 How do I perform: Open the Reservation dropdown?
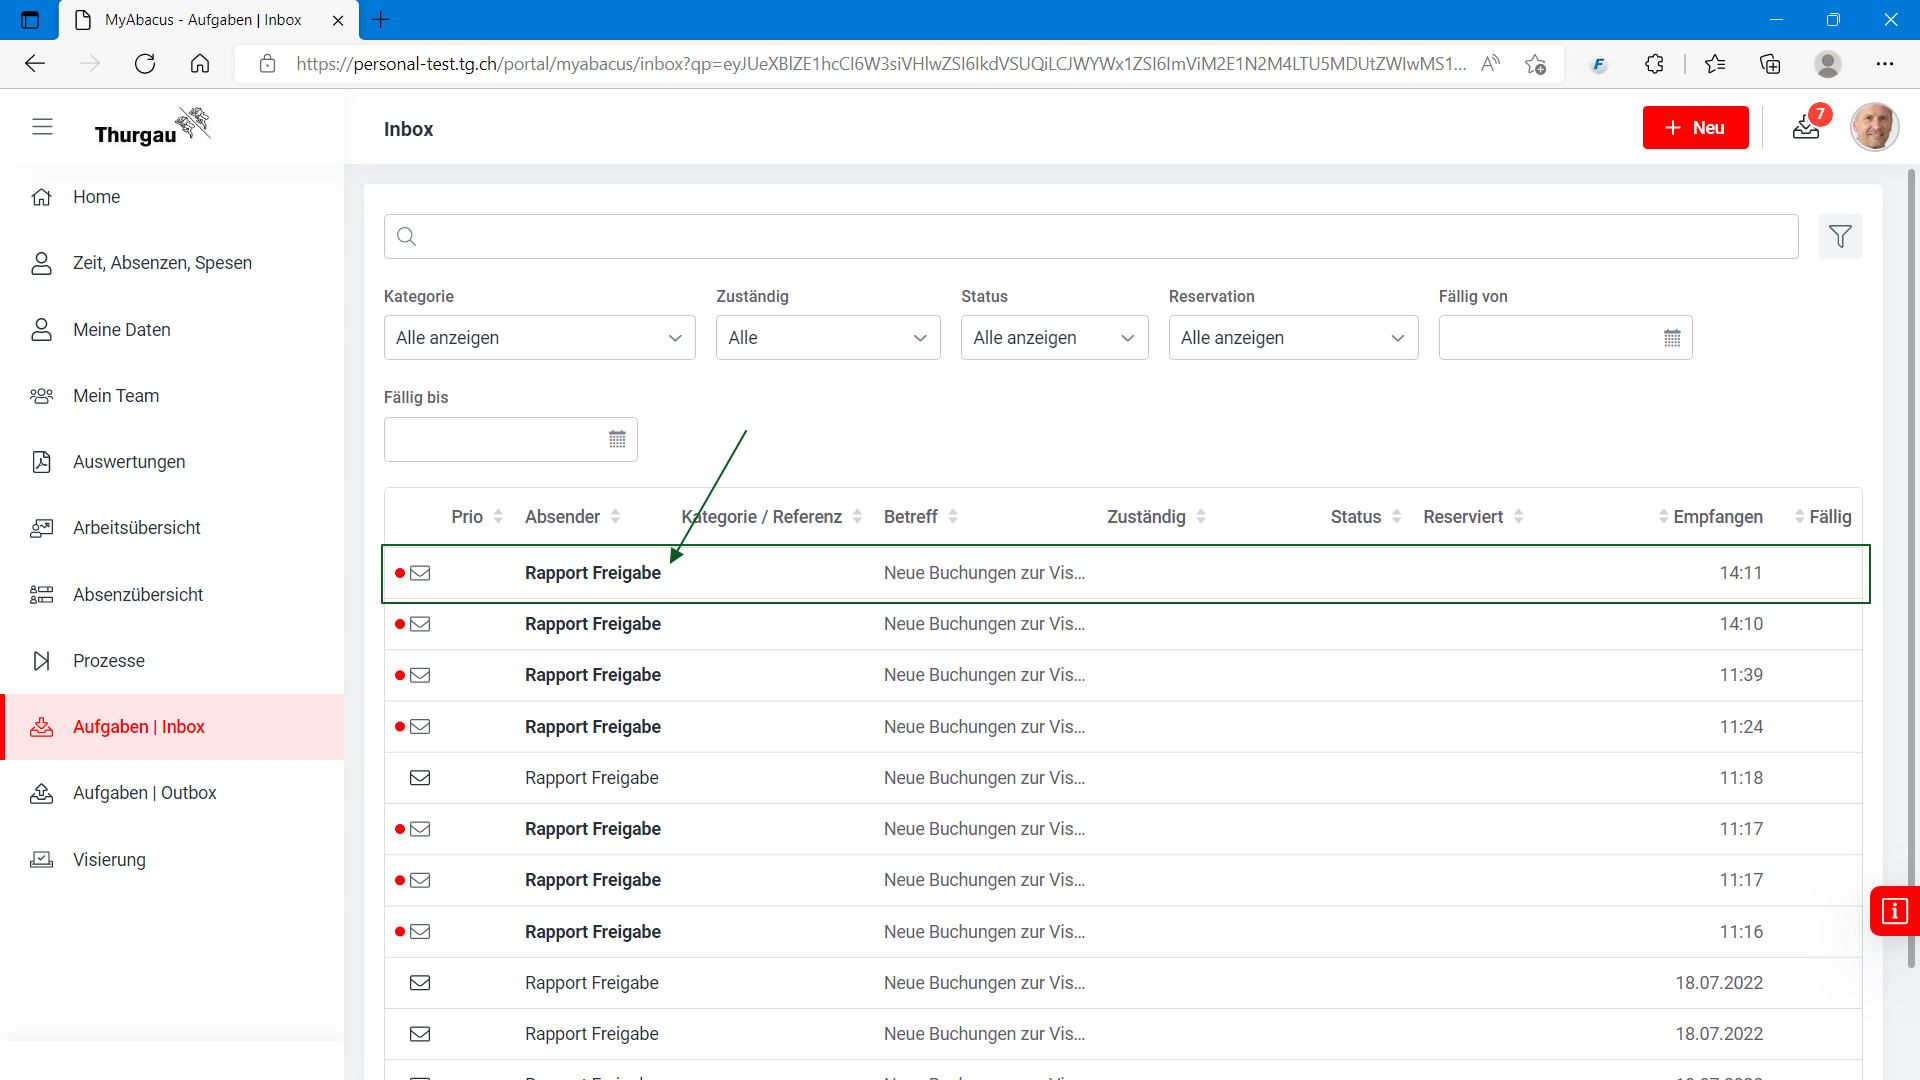click(x=1292, y=338)
